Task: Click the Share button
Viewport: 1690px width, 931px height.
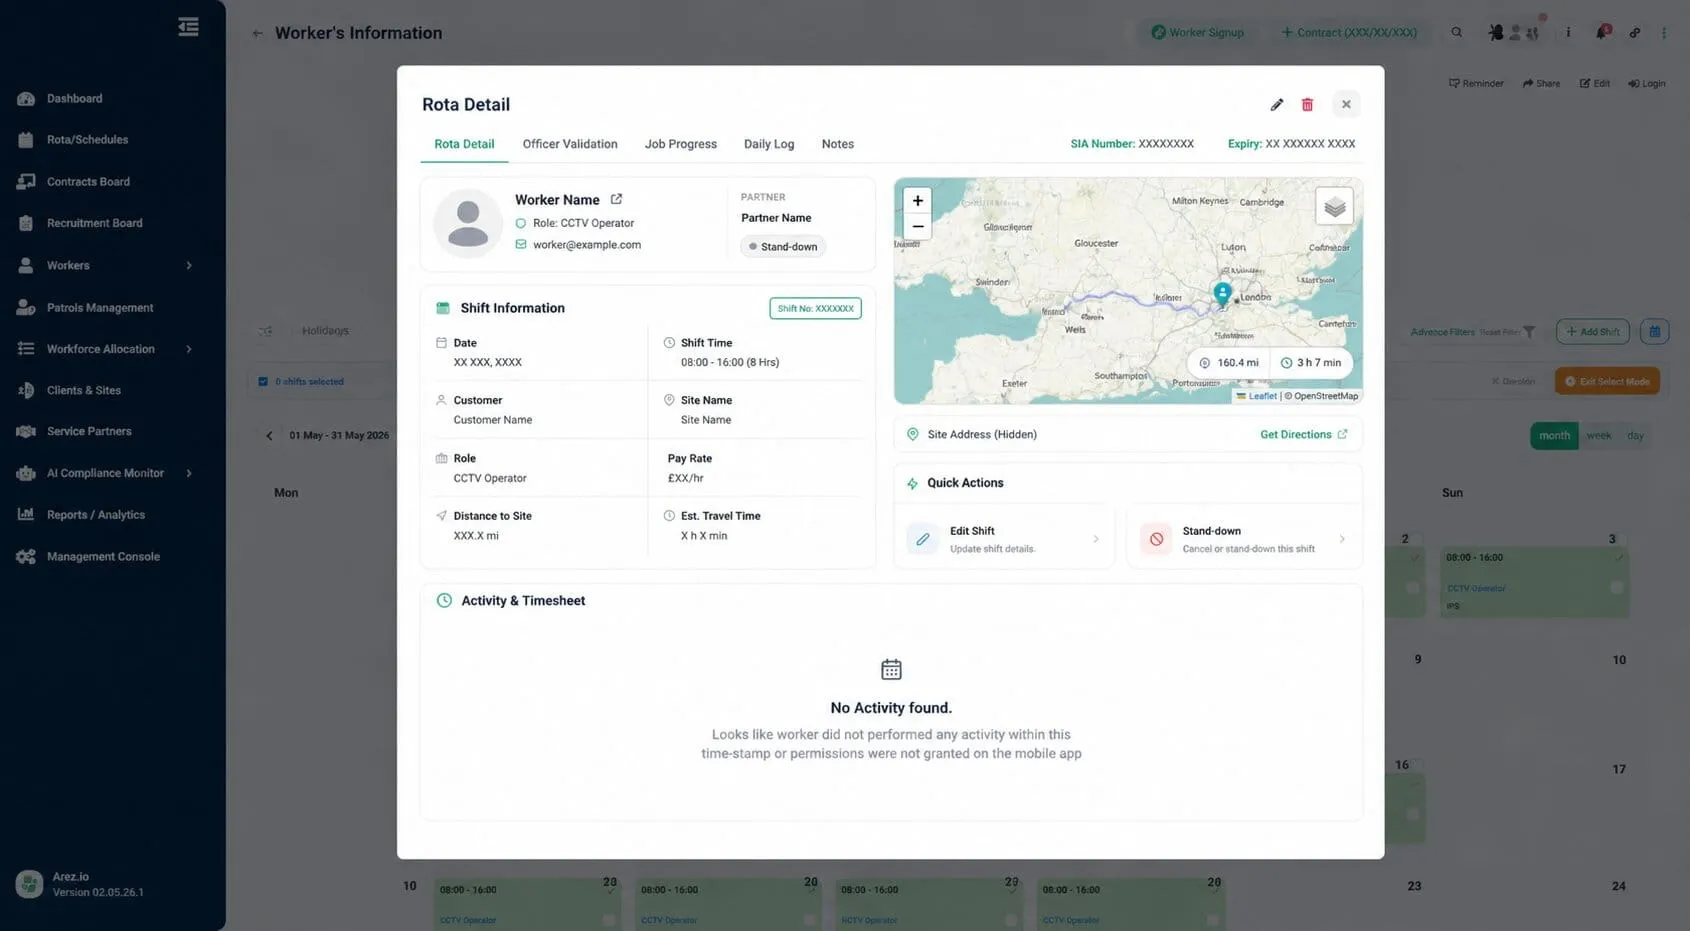Action: coord(1541,83)
